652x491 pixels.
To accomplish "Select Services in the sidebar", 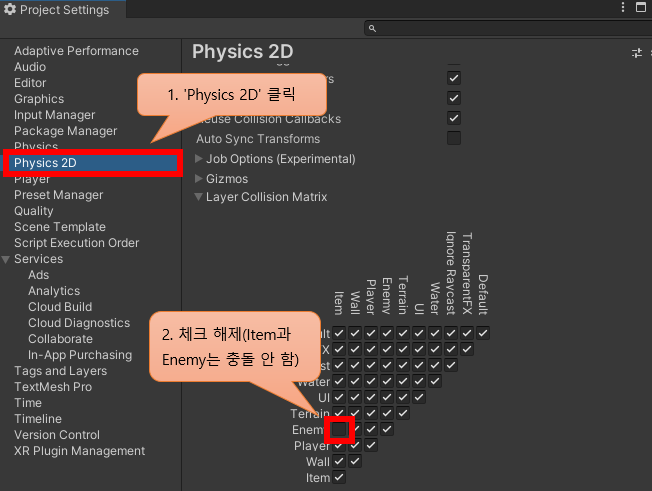I will [39, 259].
